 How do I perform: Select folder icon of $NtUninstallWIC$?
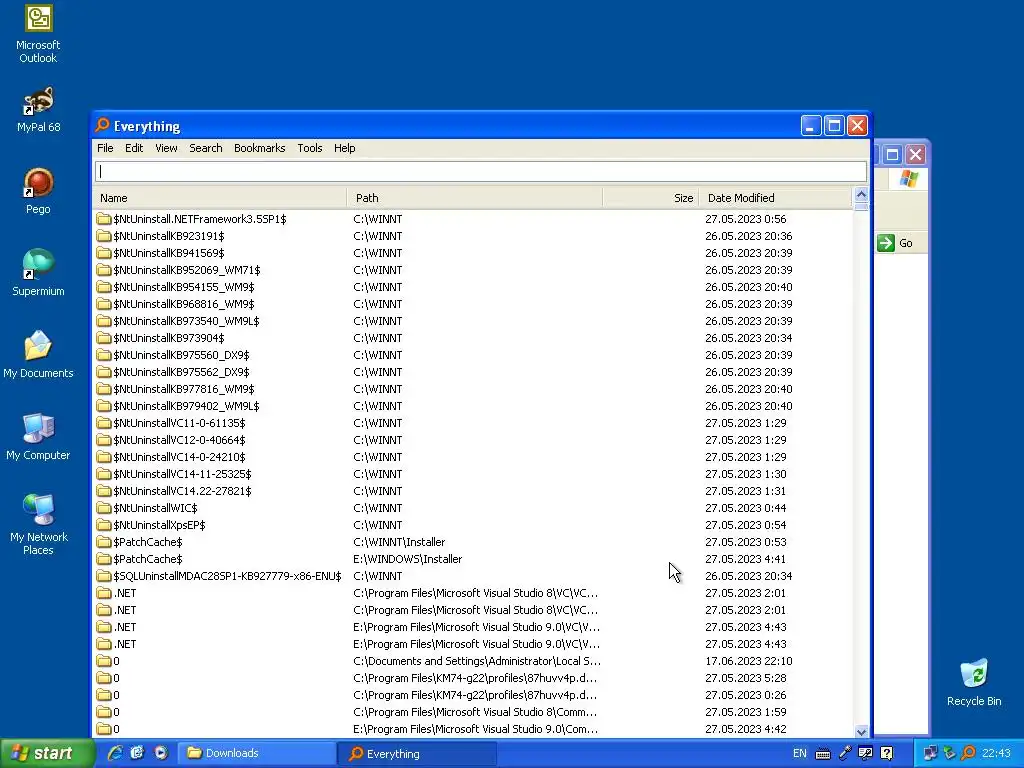(x=104, y=508)
